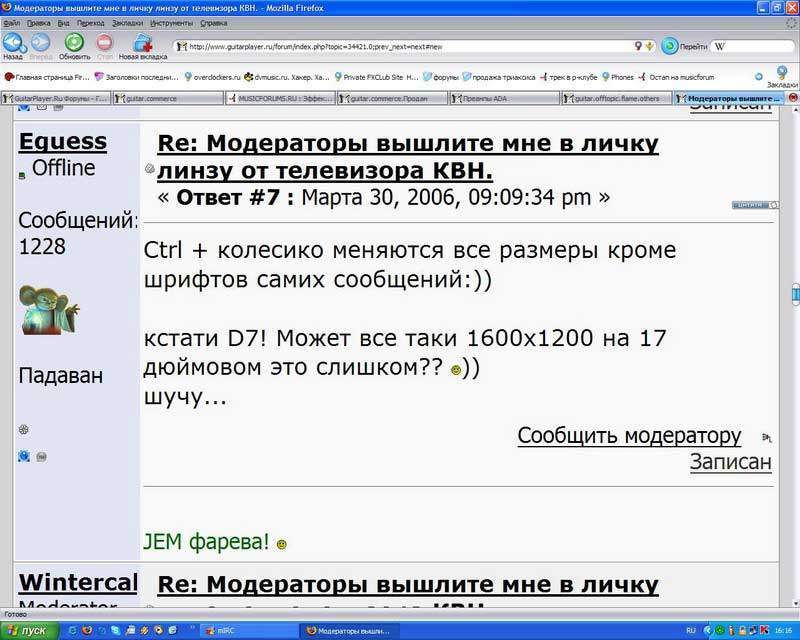The width and height of the screenshot is (800, 640).
Task: Open the Файл menu
Action: point(12,23)
